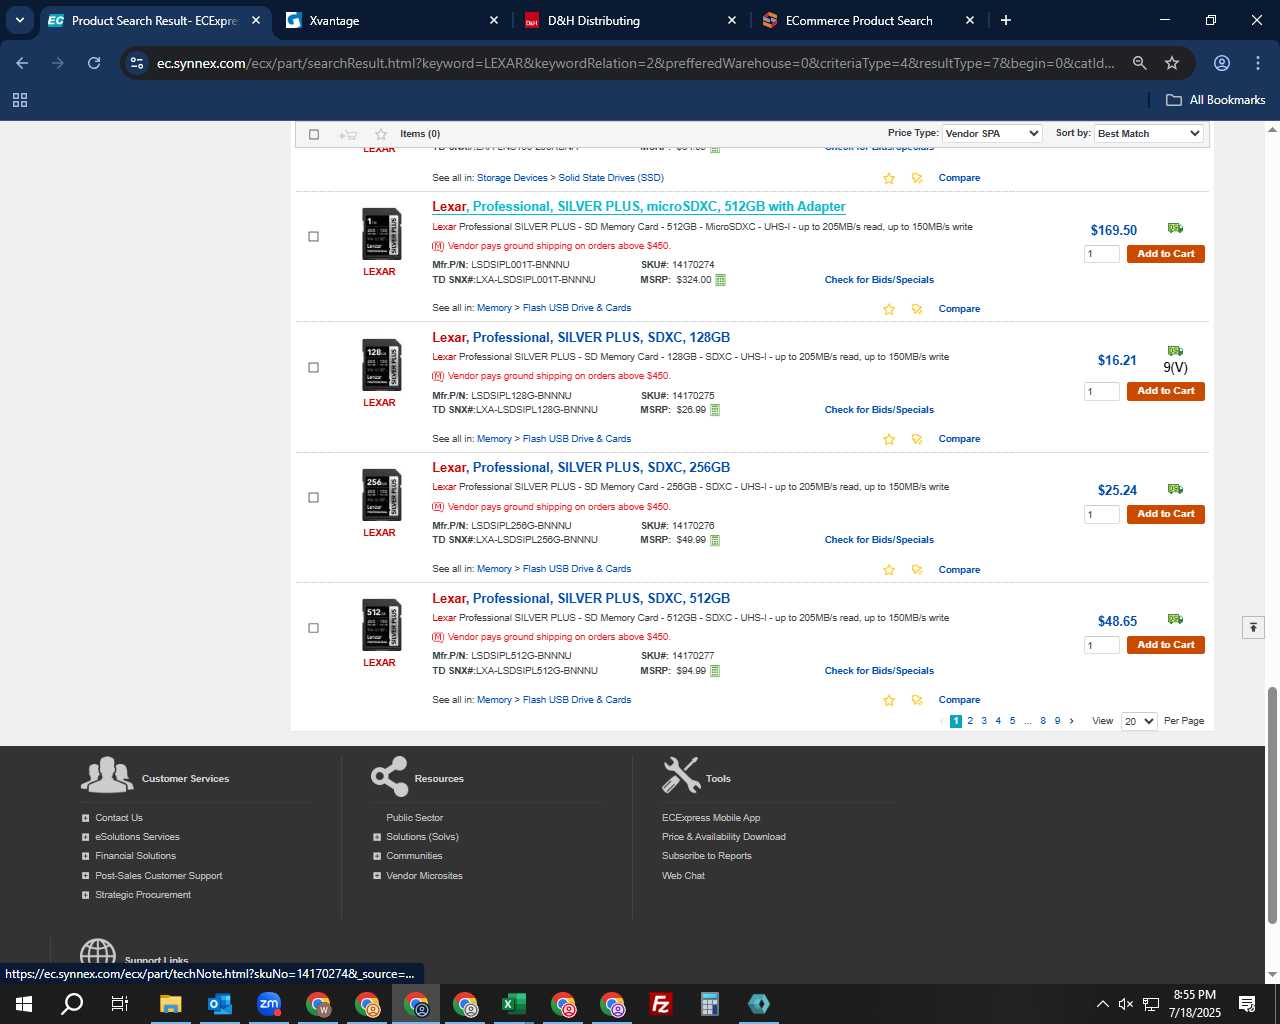
Task: Add Lexar microSDXC 512GB to cart
Action: click(x=1165, y=254)
